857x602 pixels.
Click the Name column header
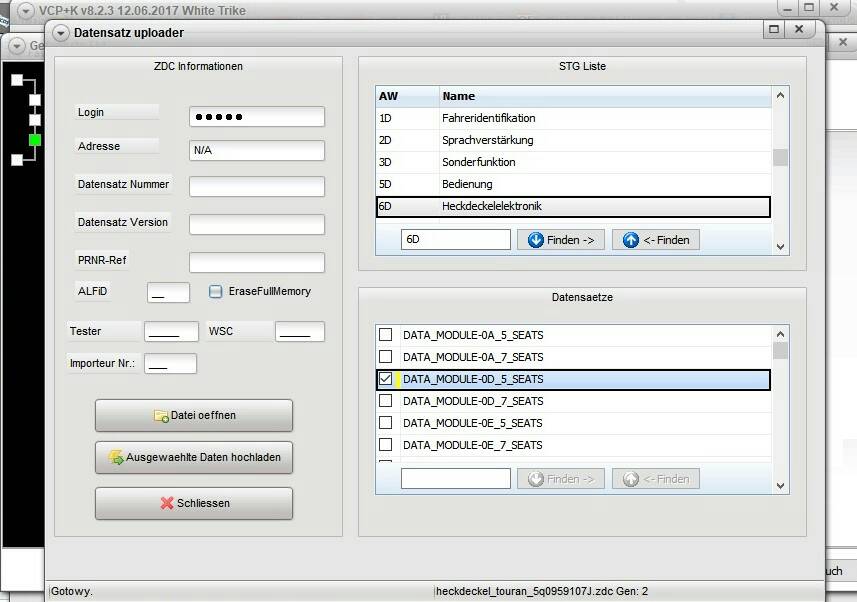605,96
